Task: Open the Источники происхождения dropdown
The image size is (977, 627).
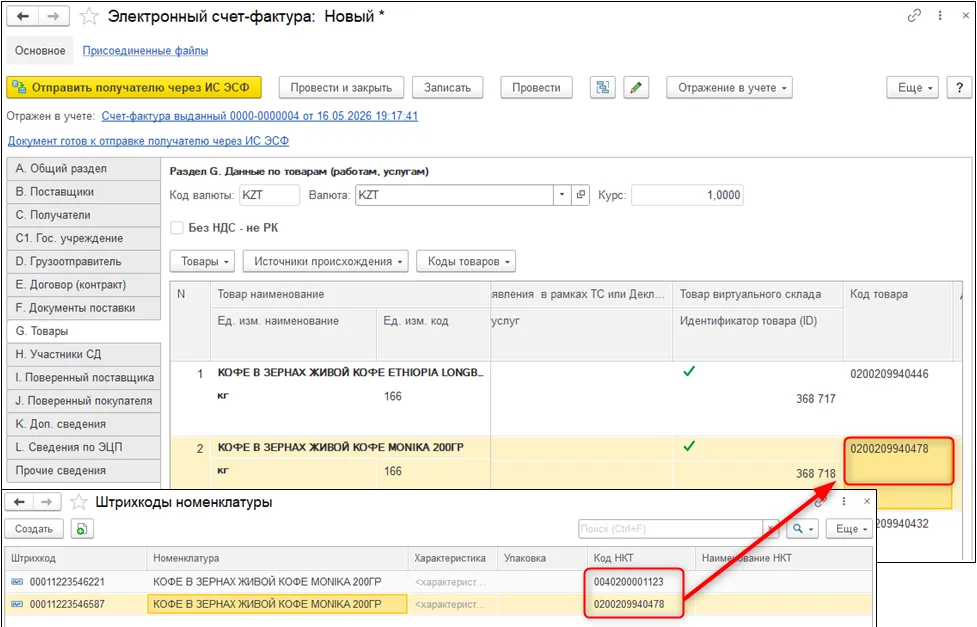Action: point(325,262)
